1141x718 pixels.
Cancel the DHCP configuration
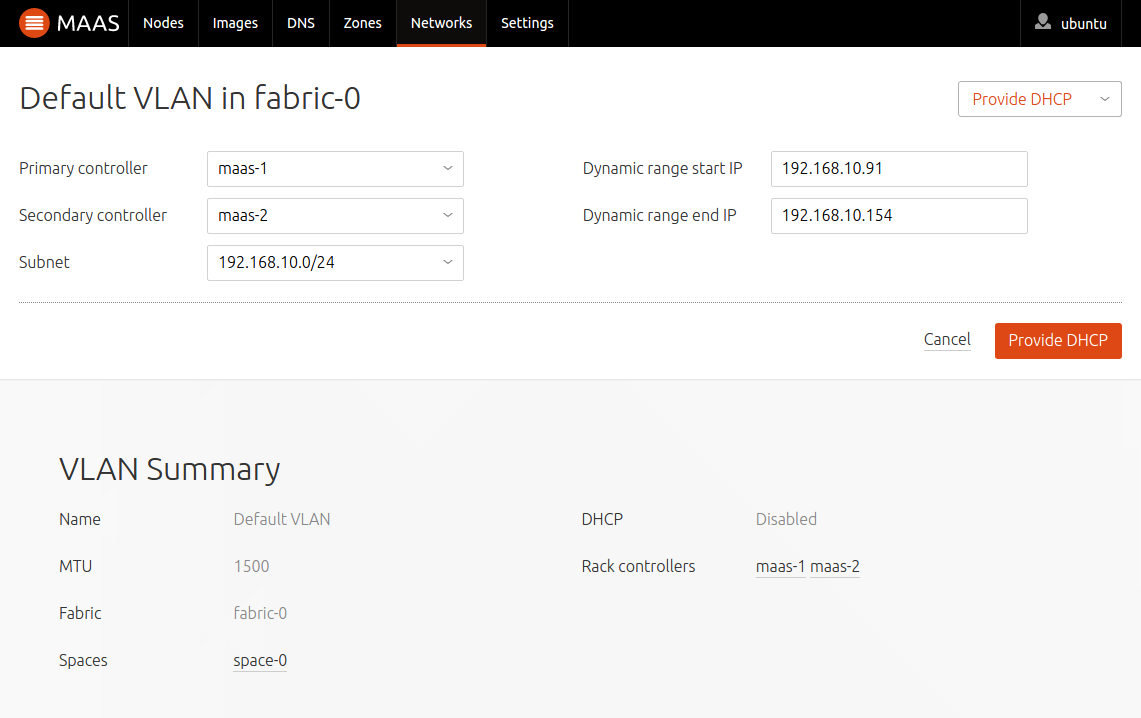click(x=947, y=340)
